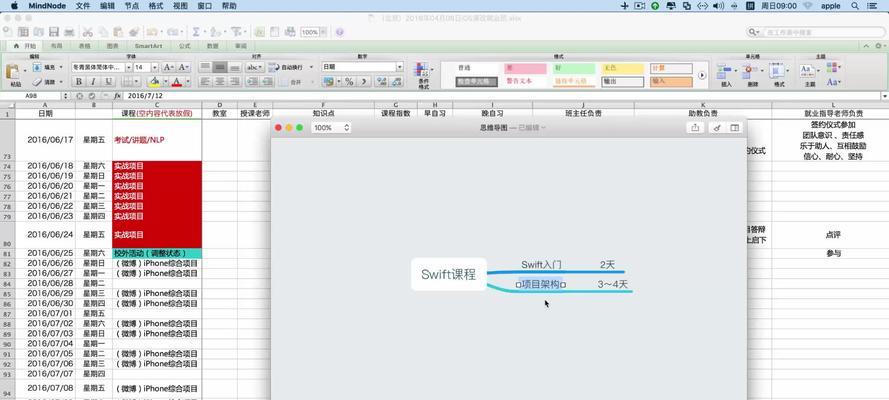Toggle Italic formatting in Excel ribbon
The width and height of the screenshot is (889, 400).
(x=92, y=82)
